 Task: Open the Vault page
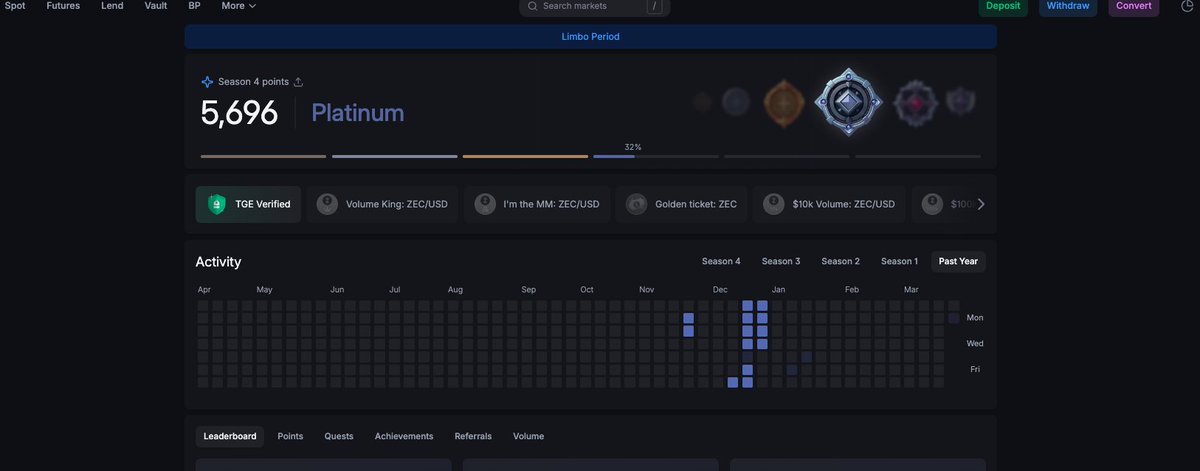[156, 6]
